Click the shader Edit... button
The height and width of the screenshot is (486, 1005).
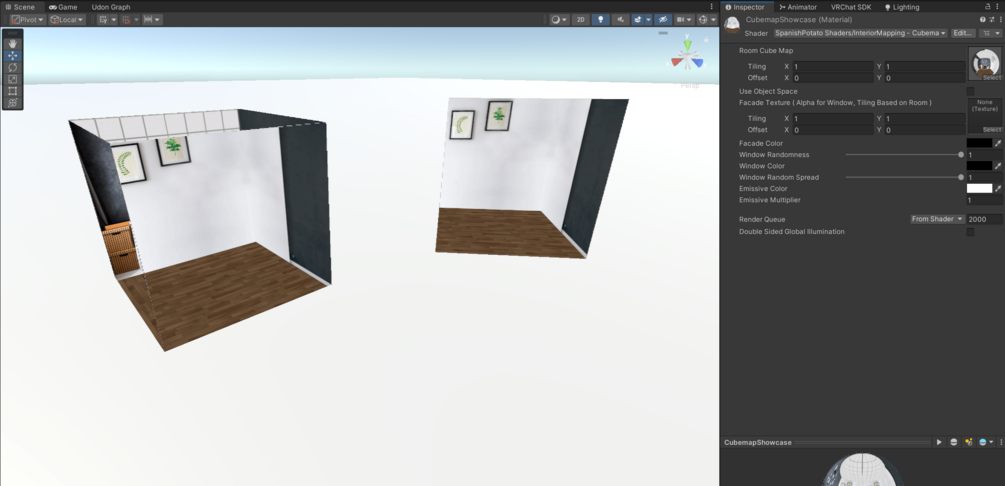pos(963,33)
